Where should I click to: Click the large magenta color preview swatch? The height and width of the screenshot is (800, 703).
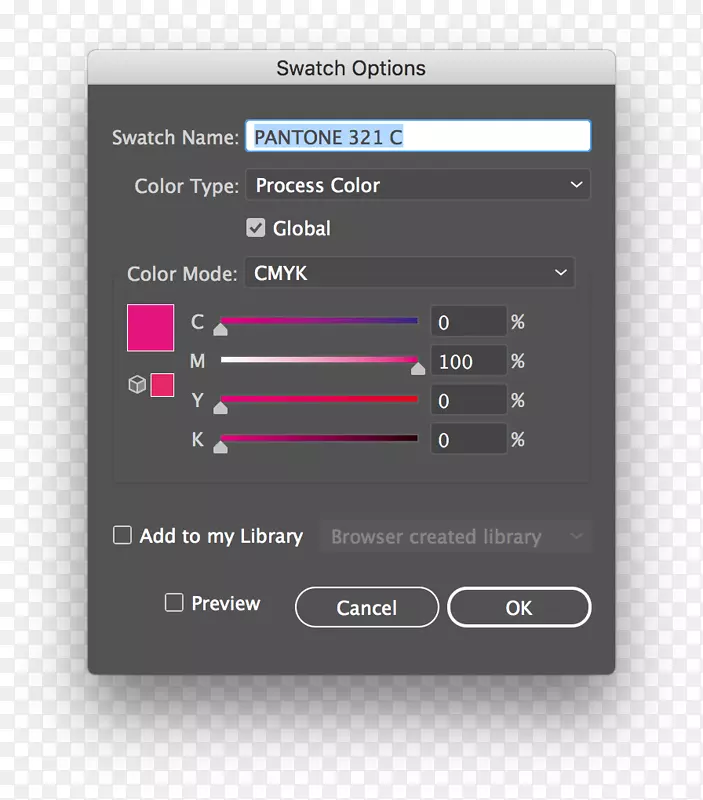pos(151,328)
